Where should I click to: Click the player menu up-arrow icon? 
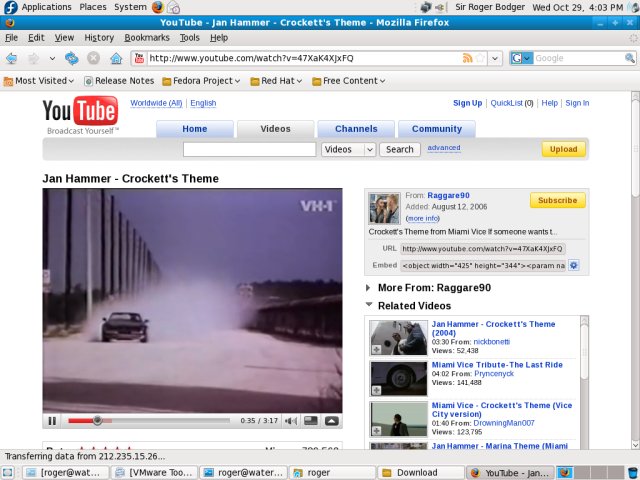[x=331, y=421]
